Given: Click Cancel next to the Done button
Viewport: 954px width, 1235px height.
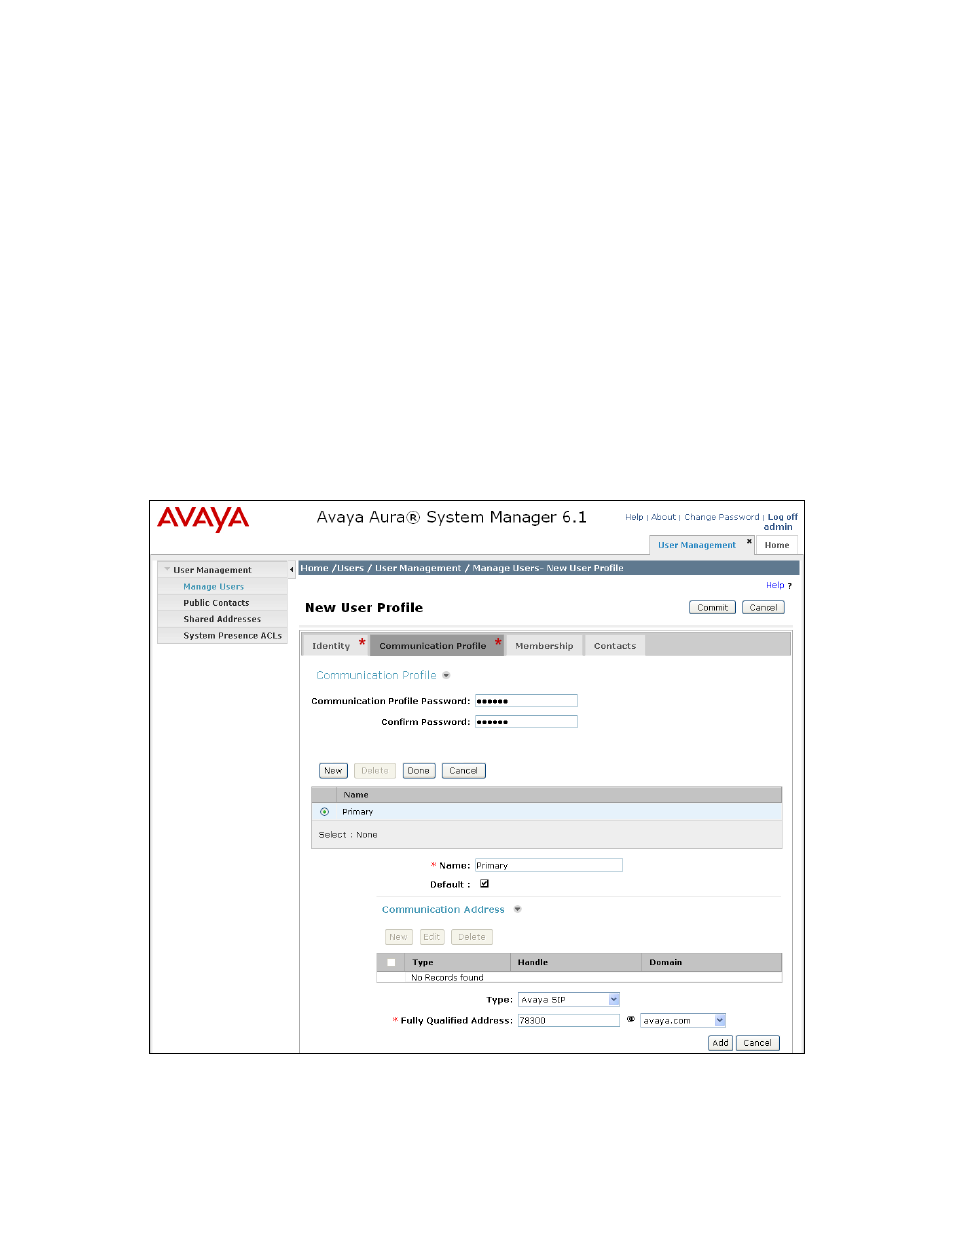Looking at the screenshot, I should point(463,771).
